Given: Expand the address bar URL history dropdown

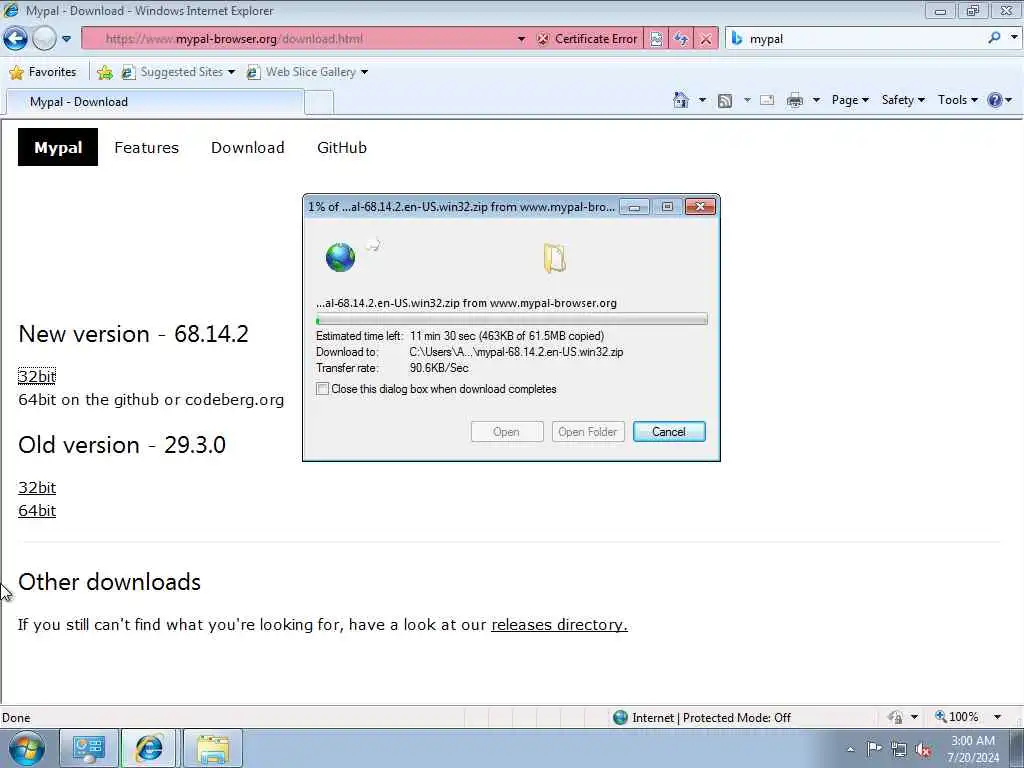Looking at the screenshot, I should point(521,39).
